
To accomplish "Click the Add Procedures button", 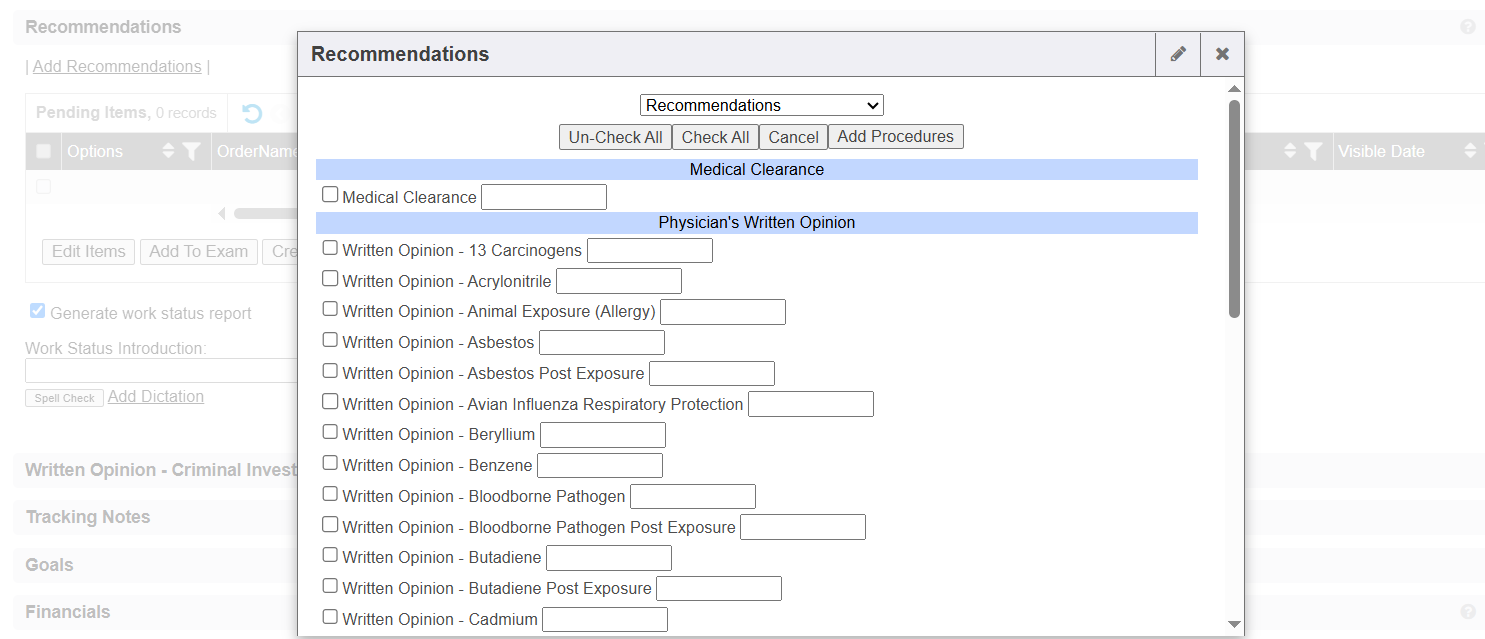I will click(895, 137).
